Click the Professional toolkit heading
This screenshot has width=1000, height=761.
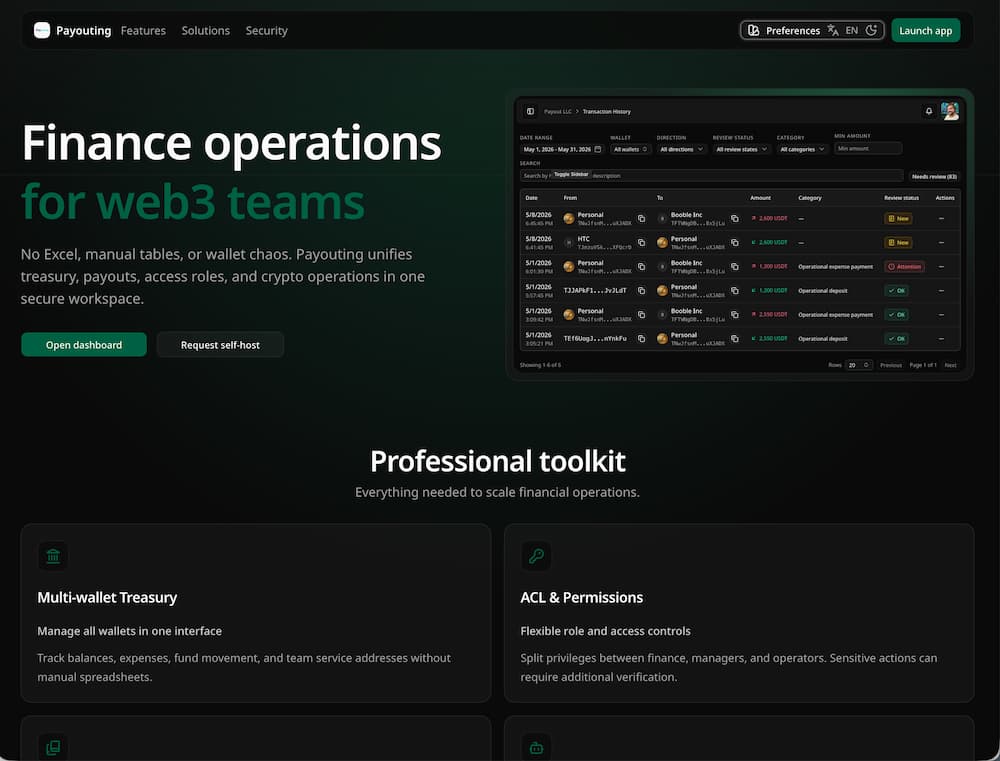pos(497,461)
